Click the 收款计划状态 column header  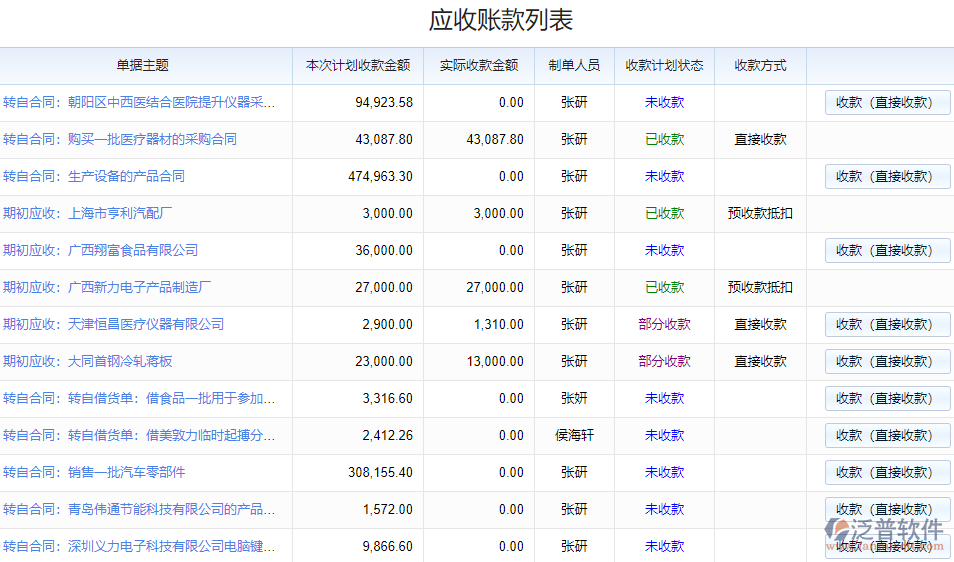(x=664, y=66)
